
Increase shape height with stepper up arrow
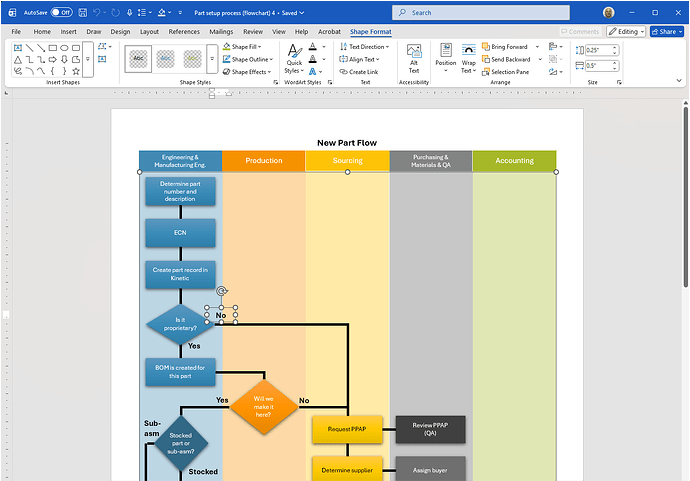pos(615,48)
